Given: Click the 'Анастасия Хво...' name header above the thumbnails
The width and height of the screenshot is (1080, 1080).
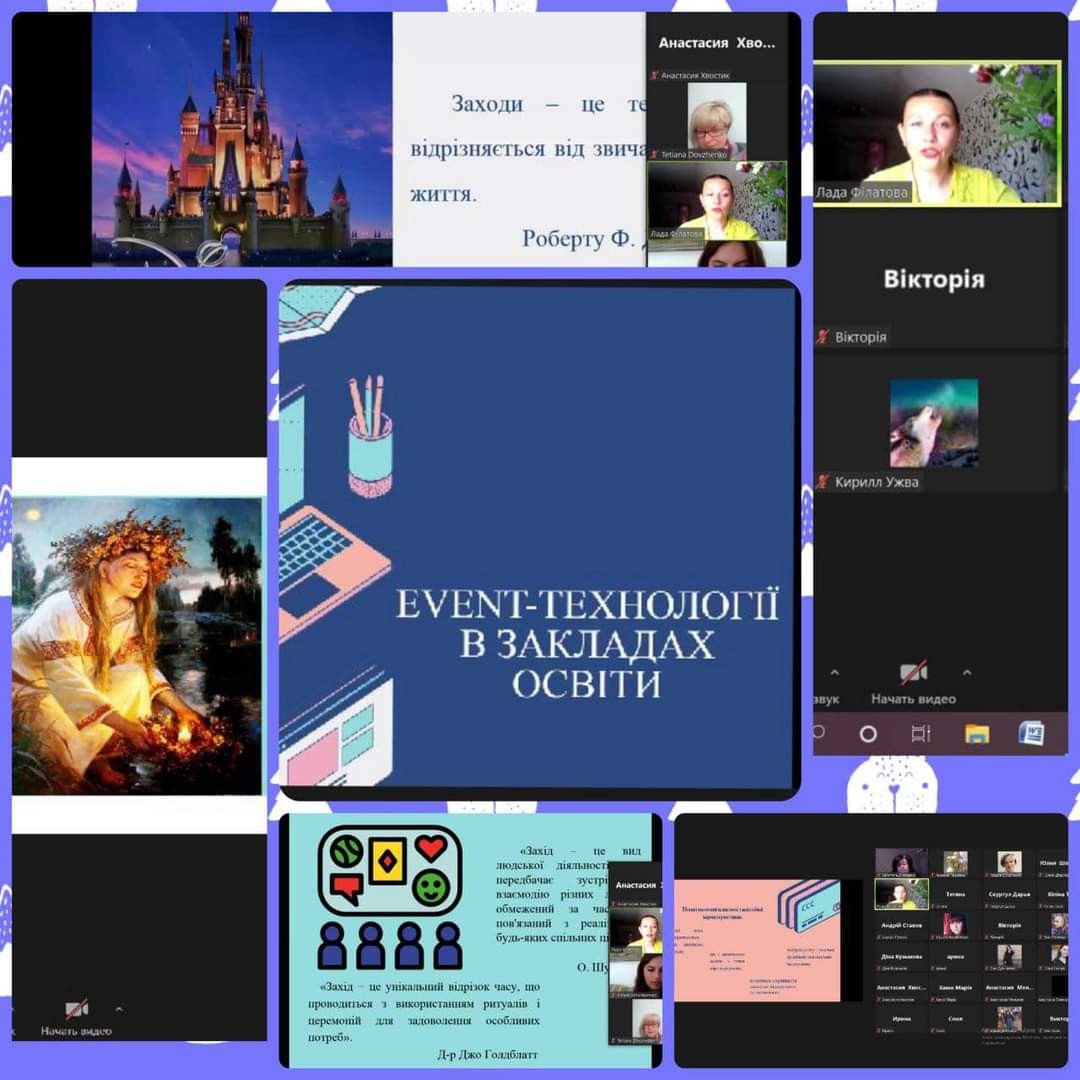Looking at the screenshot, I should click(716, 43).
